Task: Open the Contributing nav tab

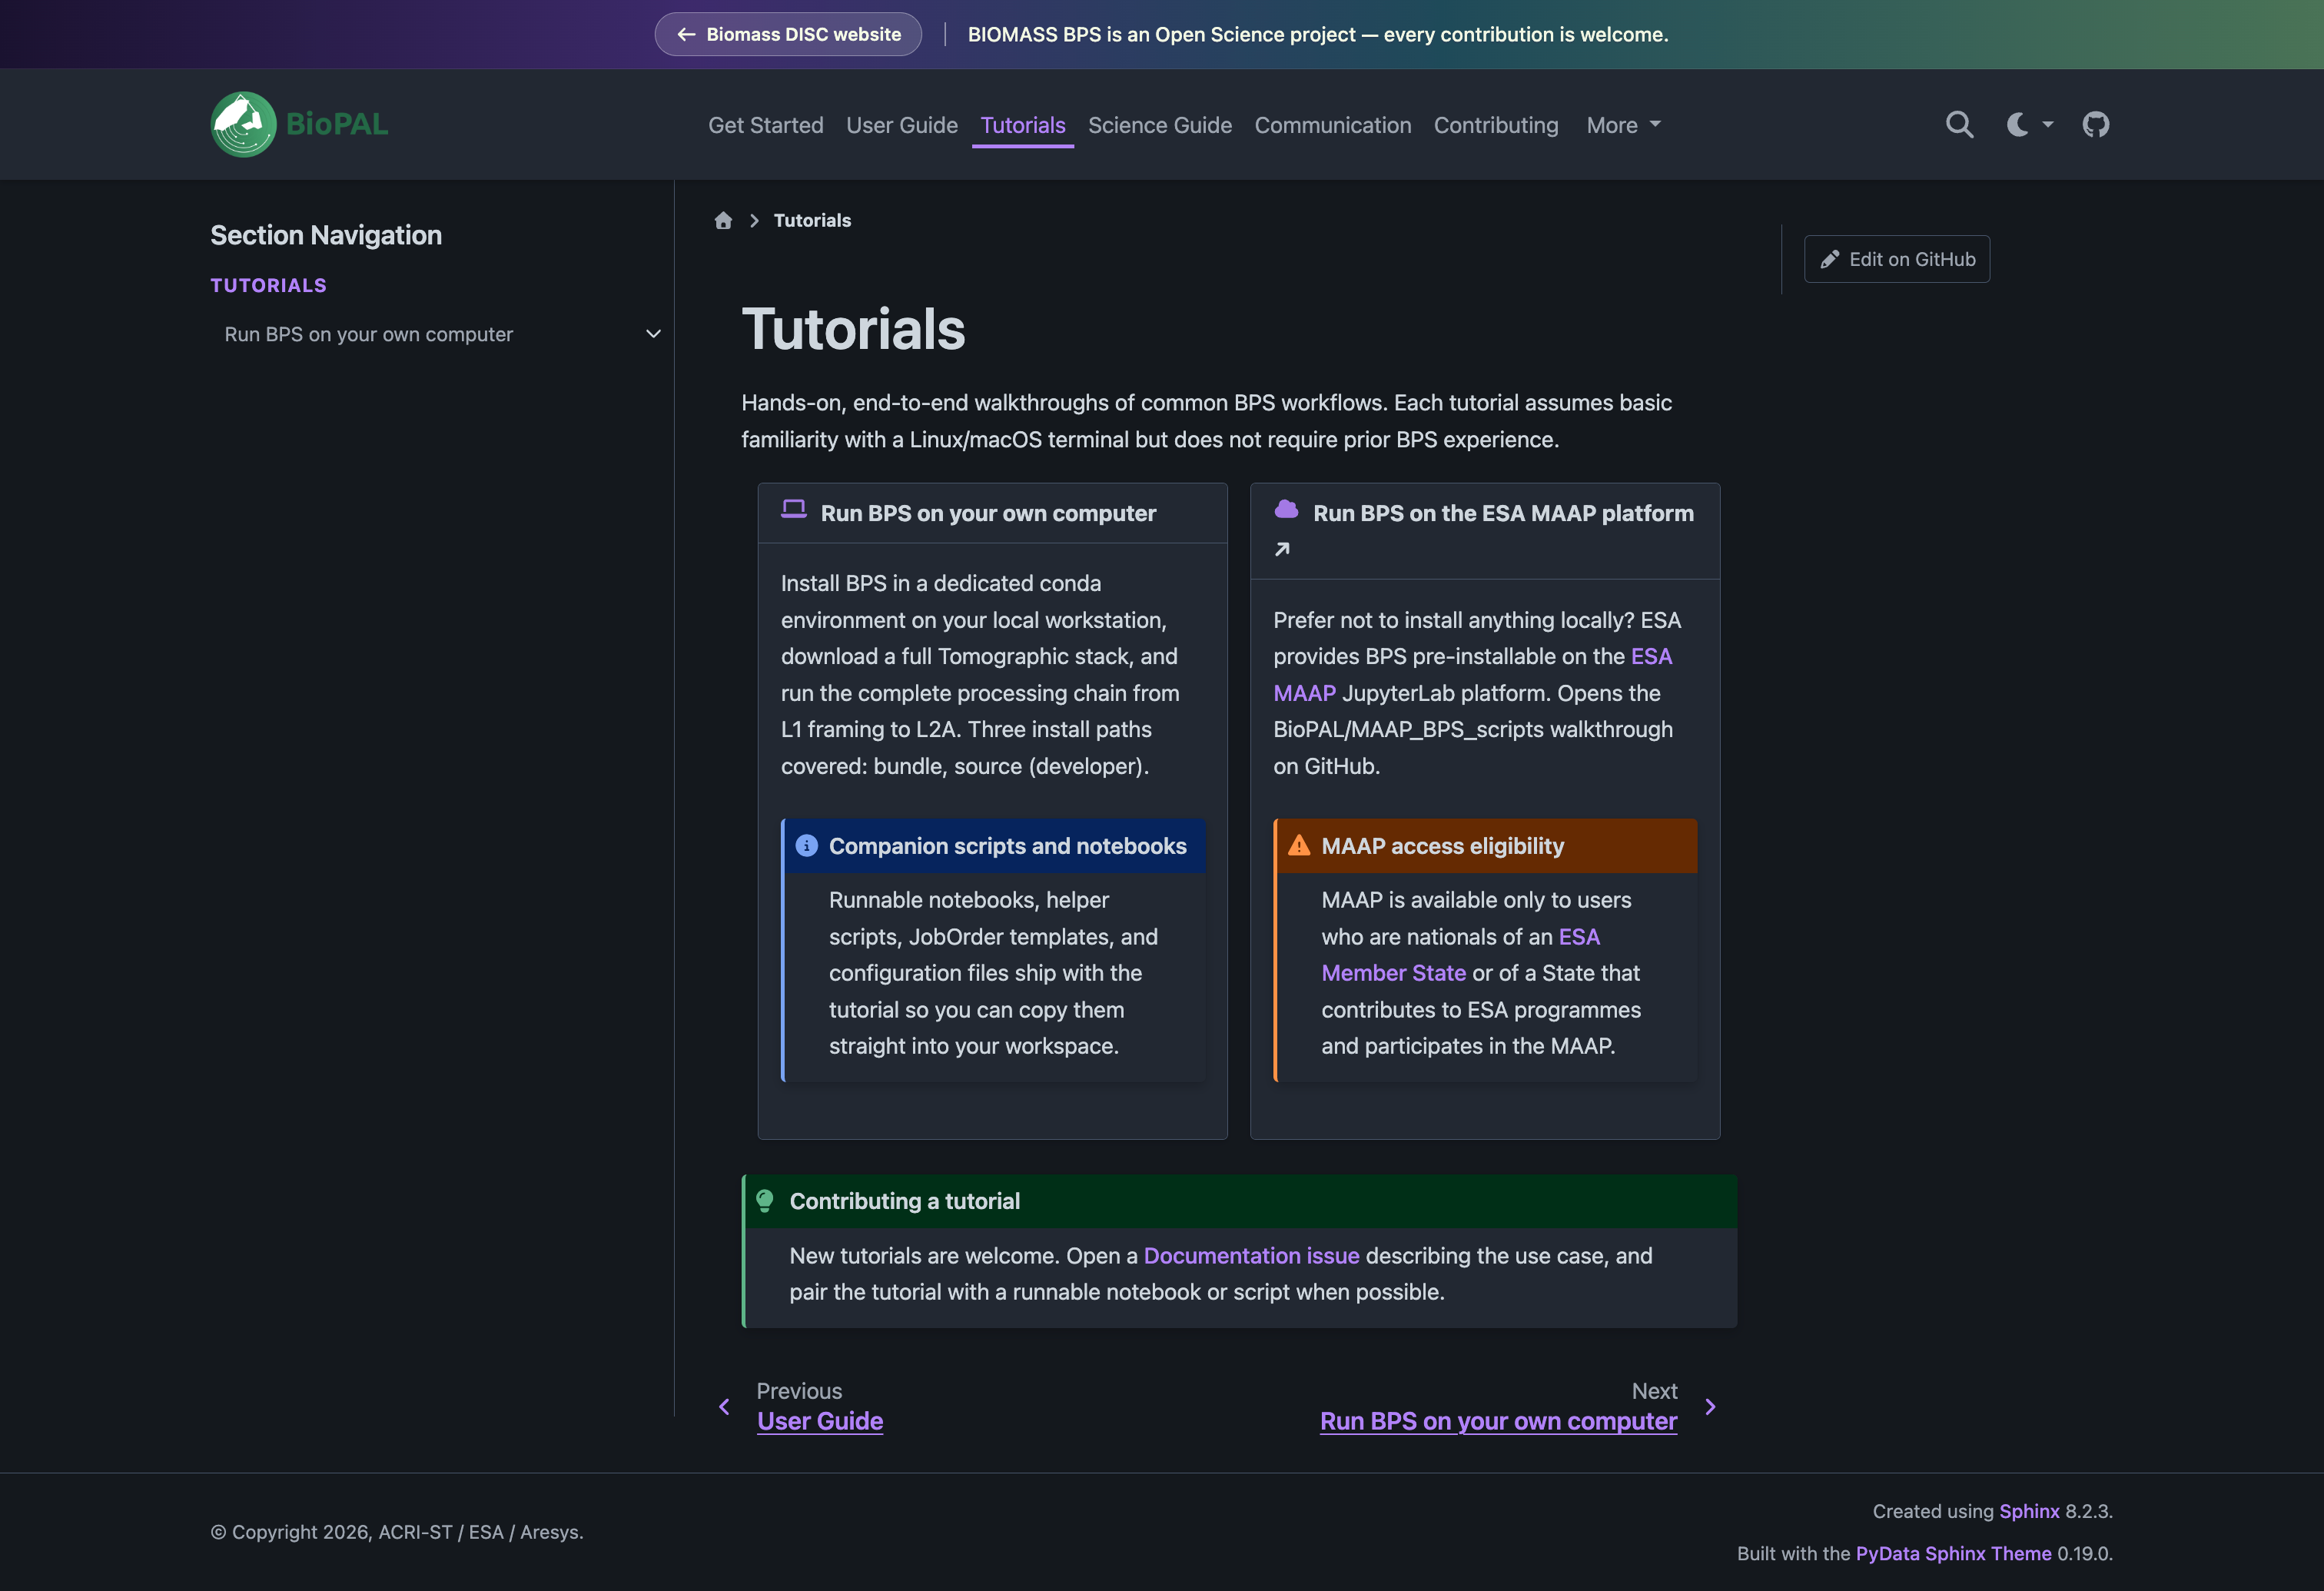Action: point(1496,125)
